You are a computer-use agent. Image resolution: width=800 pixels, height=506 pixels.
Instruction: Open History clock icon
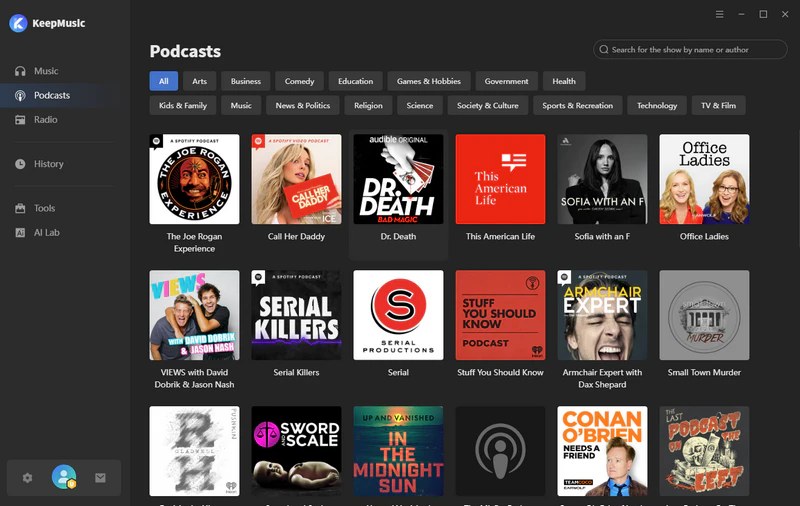coord(20,164)
